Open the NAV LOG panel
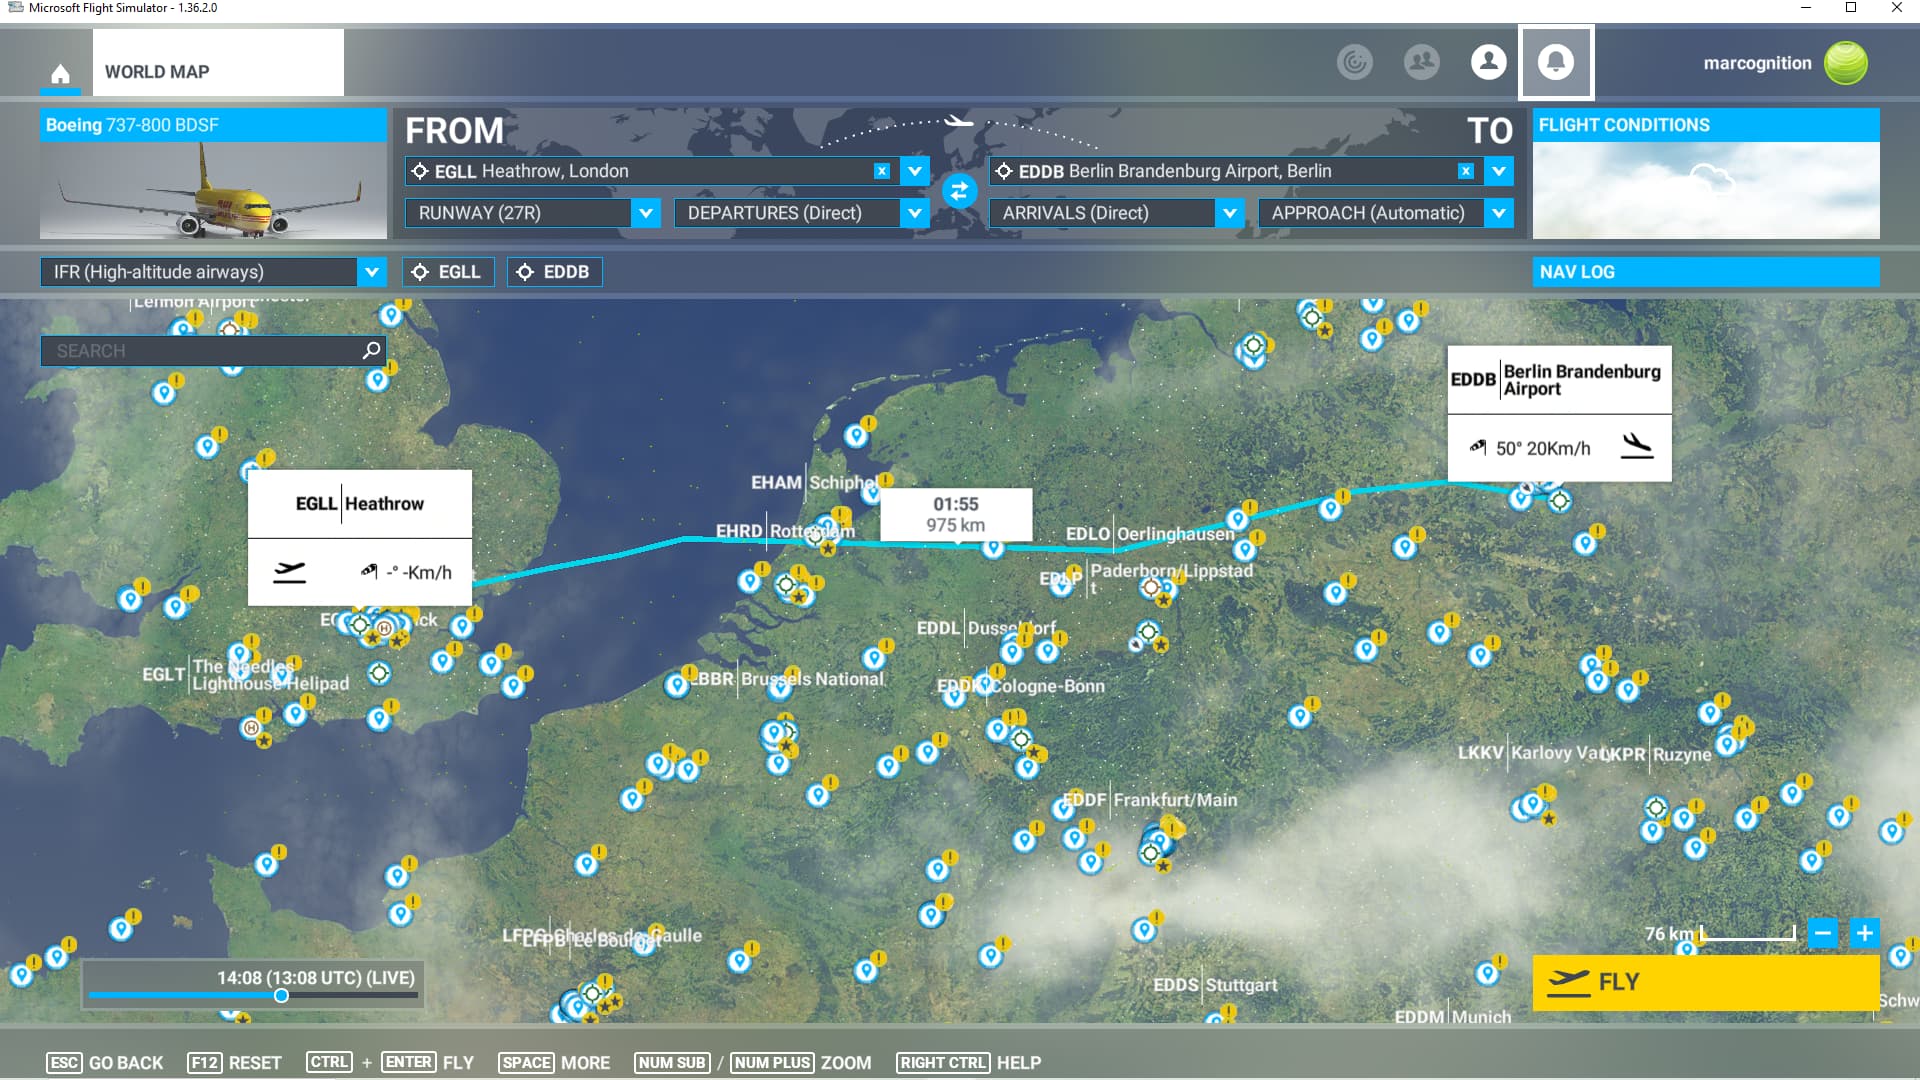The height and width of the screenshot is (1080, 1920). [1705, 272]
